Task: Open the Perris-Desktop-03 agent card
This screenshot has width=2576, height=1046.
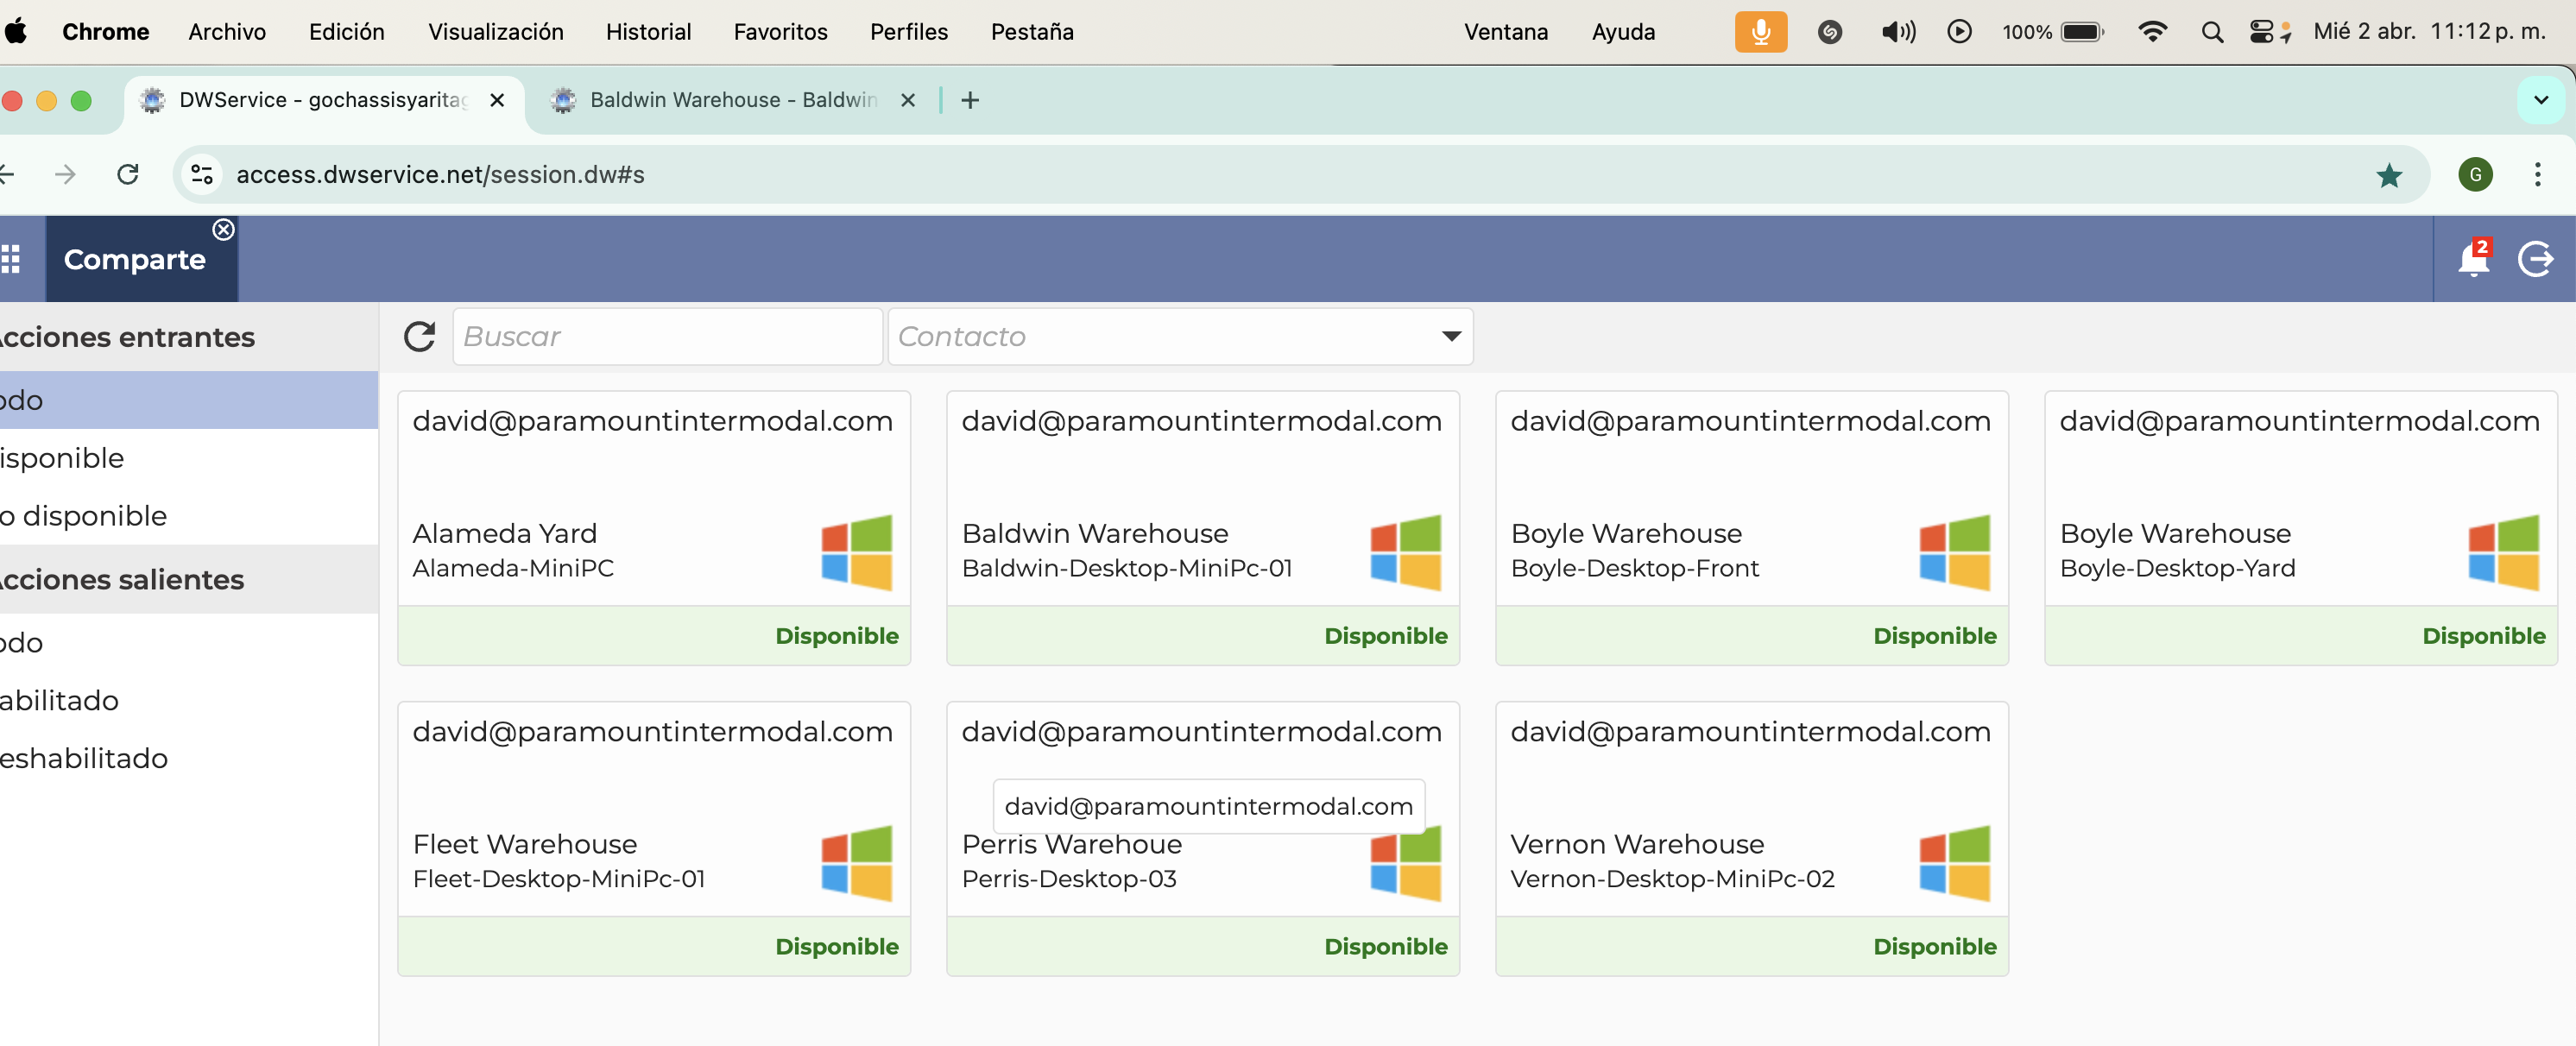Action: [1203, 839]
